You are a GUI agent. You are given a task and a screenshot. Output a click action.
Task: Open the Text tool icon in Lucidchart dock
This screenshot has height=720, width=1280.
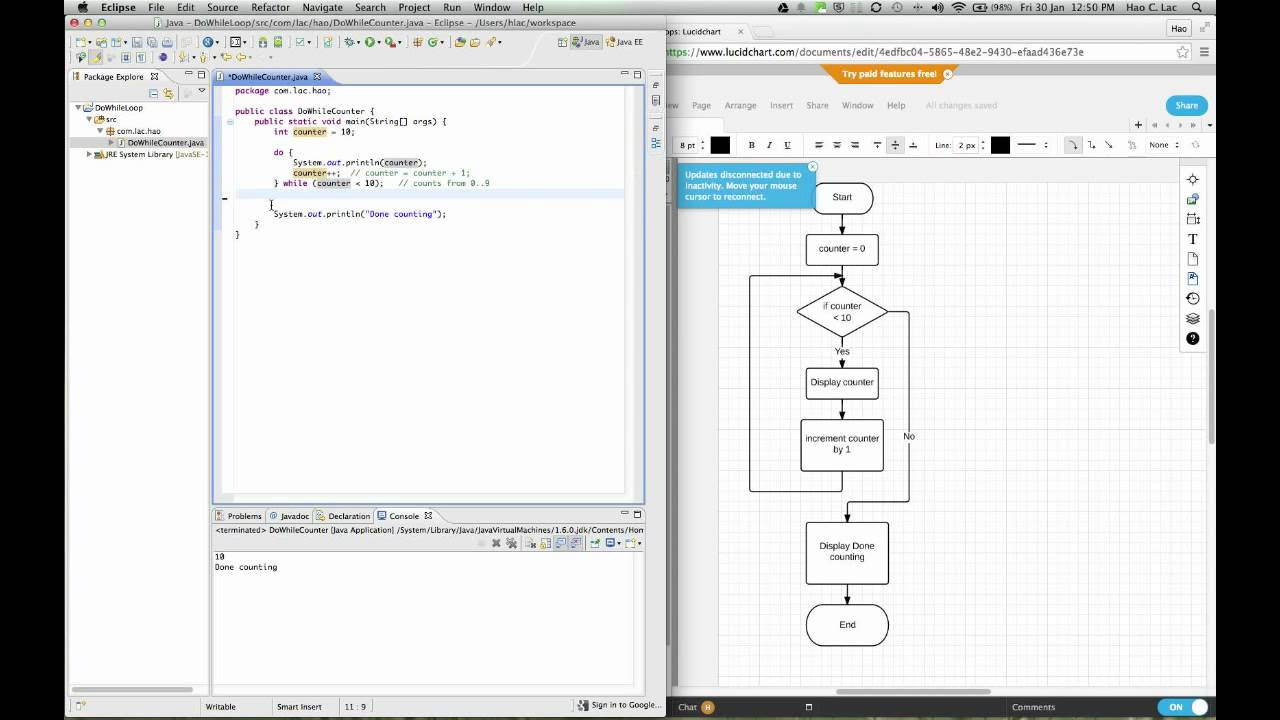point(1192,239)
